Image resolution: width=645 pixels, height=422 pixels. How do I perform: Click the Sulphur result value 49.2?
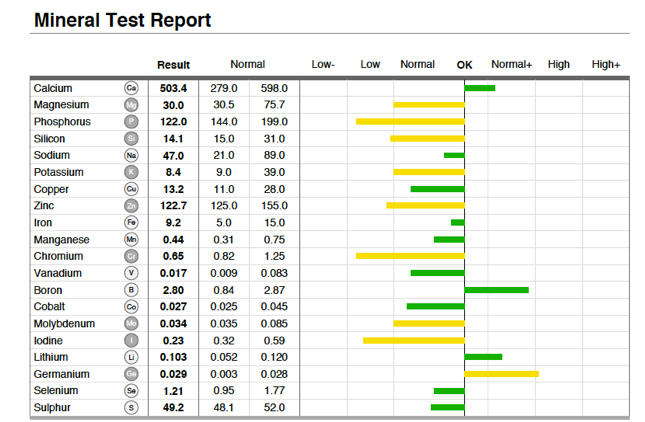[x=173, y=408]
